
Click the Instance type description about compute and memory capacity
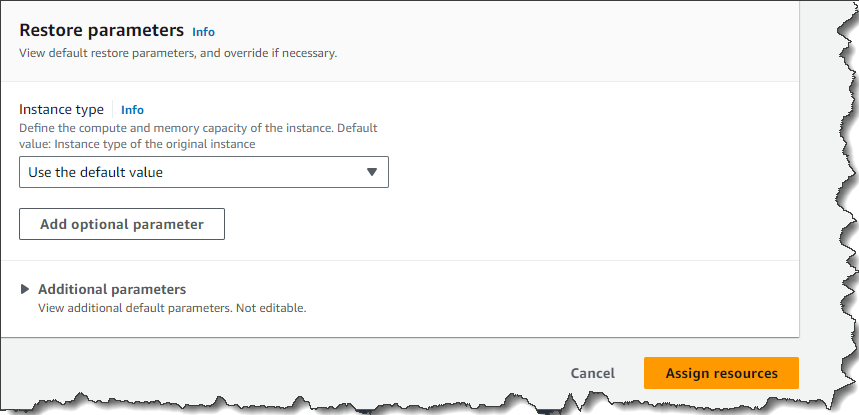pos(198,136)
